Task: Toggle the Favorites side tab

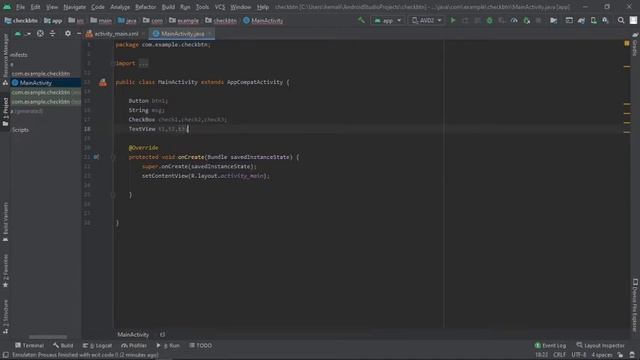Action: tap(5, 271)
